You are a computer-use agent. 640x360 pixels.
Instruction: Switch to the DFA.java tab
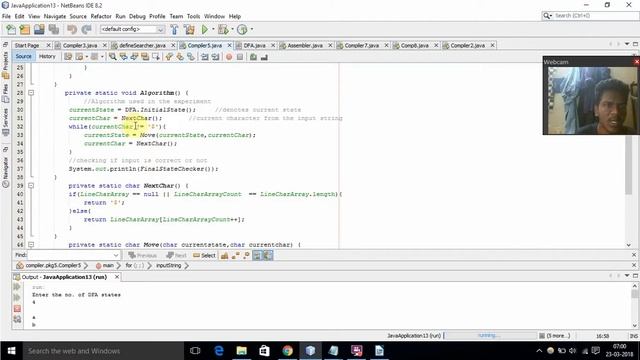click(x=254, y=45)
